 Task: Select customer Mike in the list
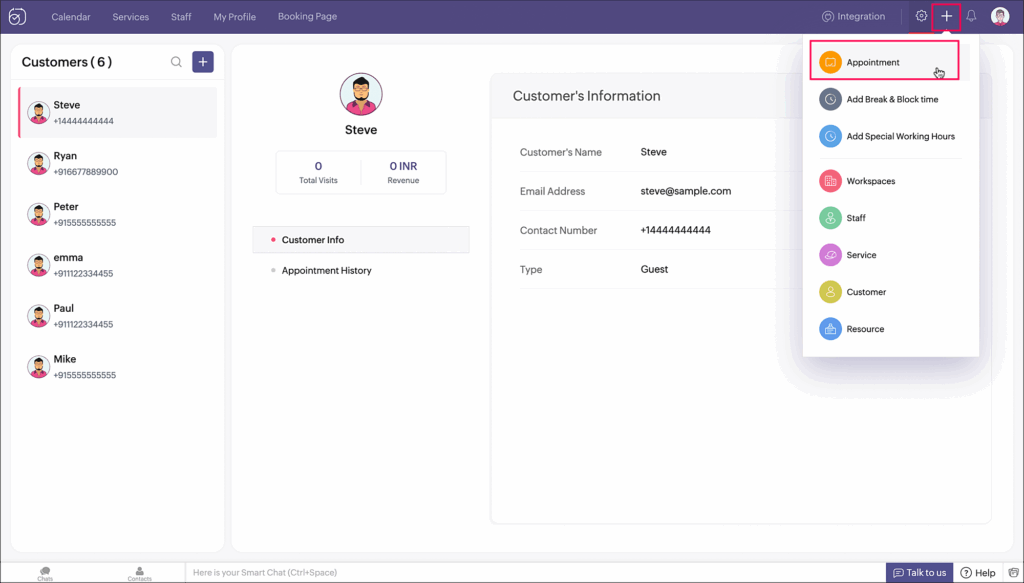pyautogui.click(x=118, y=367)
